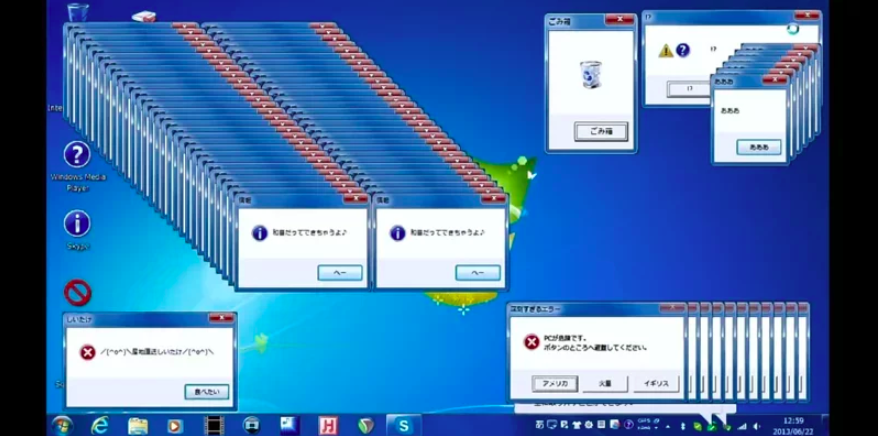Click the film strip taskbar icon
This screenshot has height=436, width=879.
click(x=214, y=426)
